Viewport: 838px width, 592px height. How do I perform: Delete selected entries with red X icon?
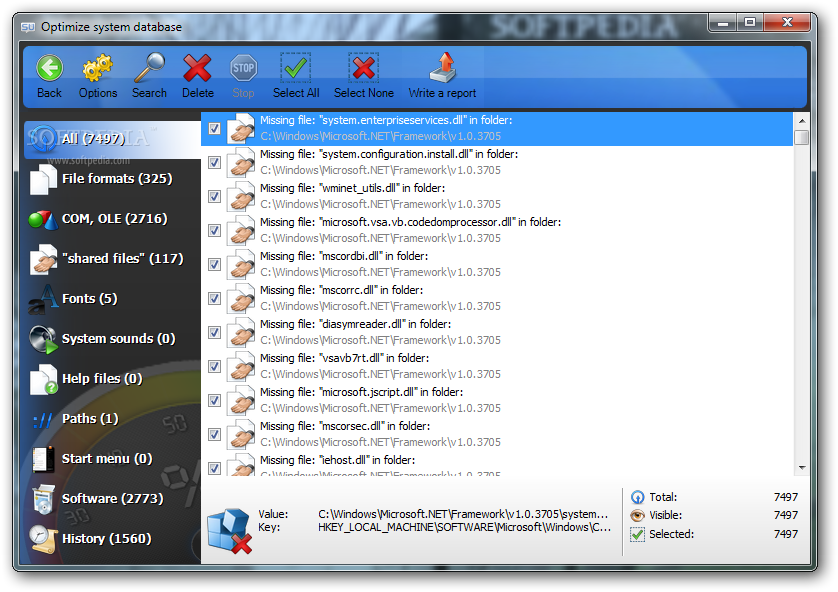click(x=197, y=68)
